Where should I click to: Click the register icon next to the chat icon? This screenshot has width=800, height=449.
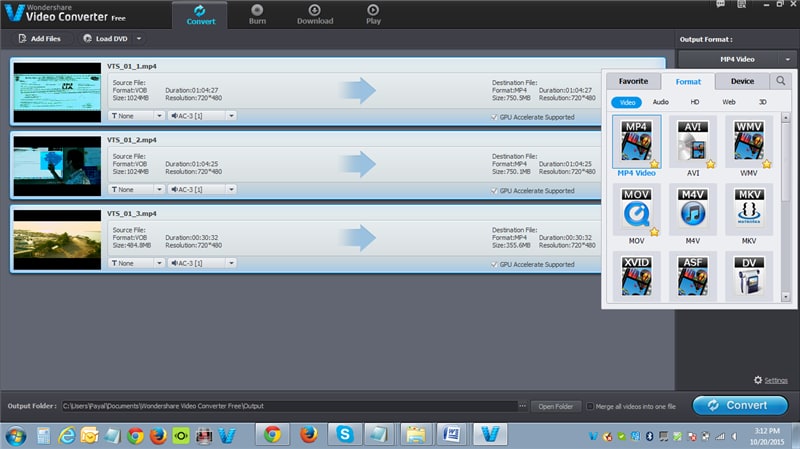tap(742, 4)
